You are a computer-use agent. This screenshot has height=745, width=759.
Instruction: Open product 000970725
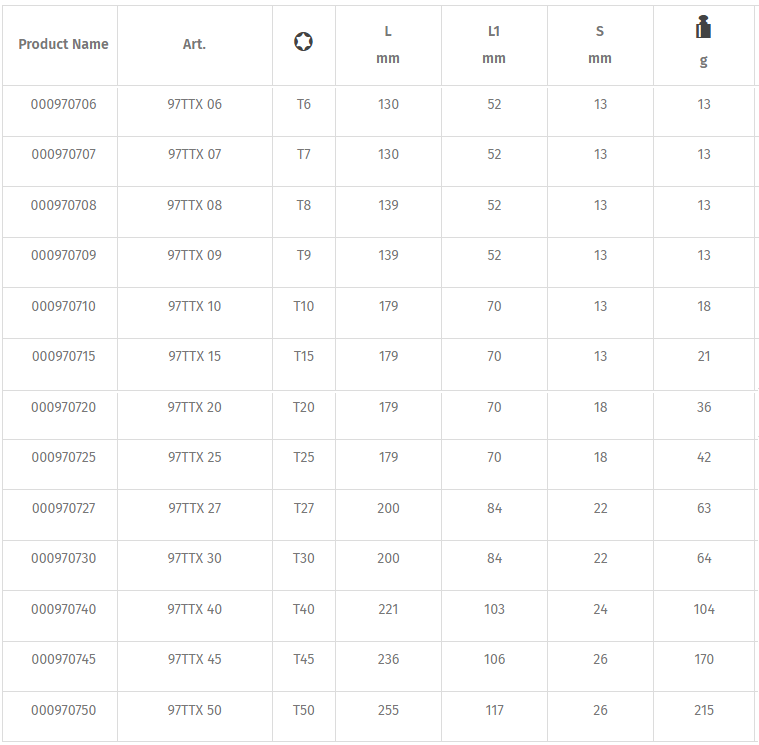pos(63,457)
